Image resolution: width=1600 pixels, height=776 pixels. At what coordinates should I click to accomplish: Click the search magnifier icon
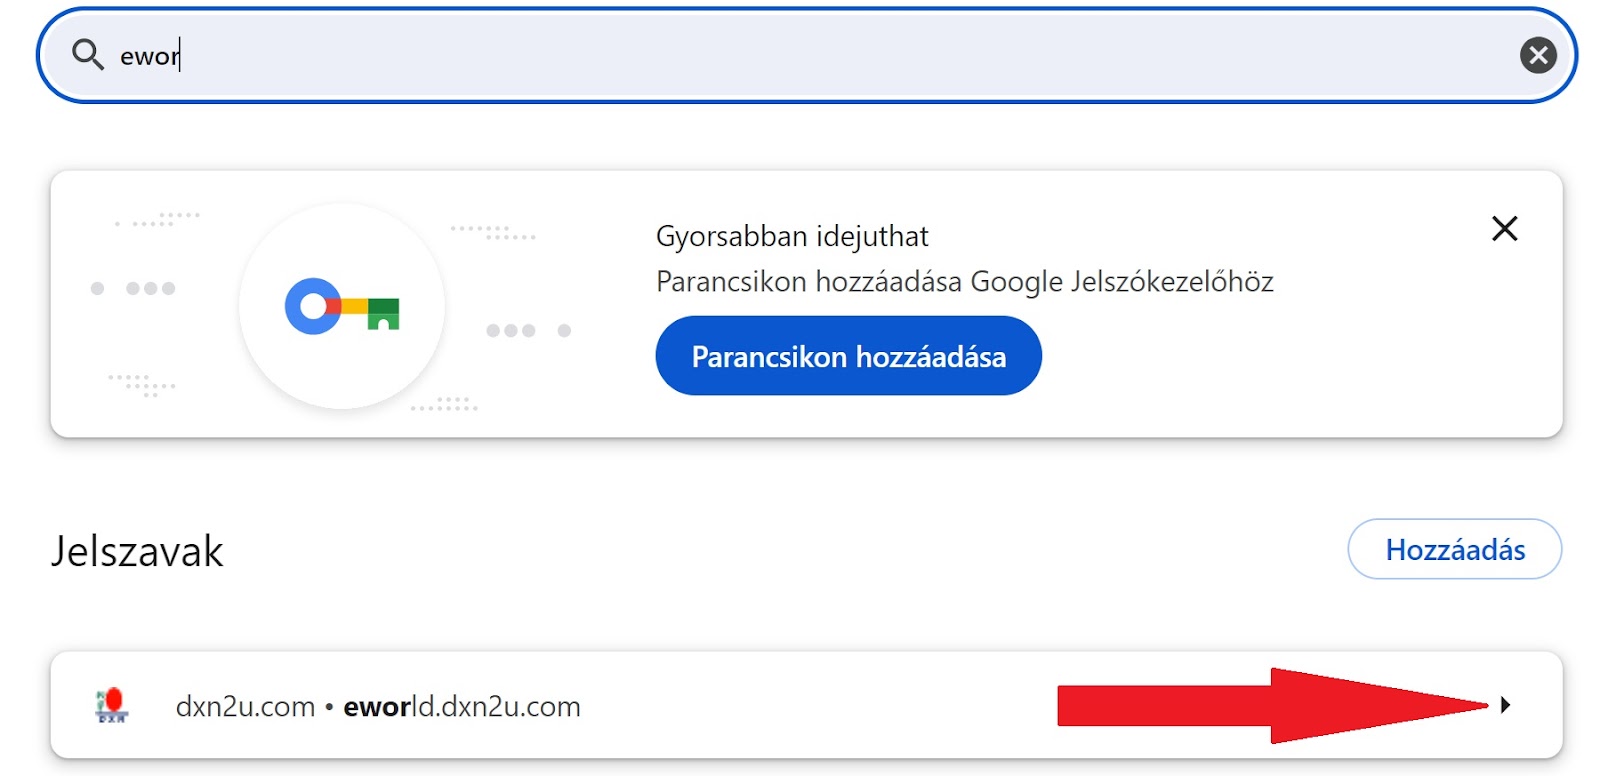tap(88, 55)
